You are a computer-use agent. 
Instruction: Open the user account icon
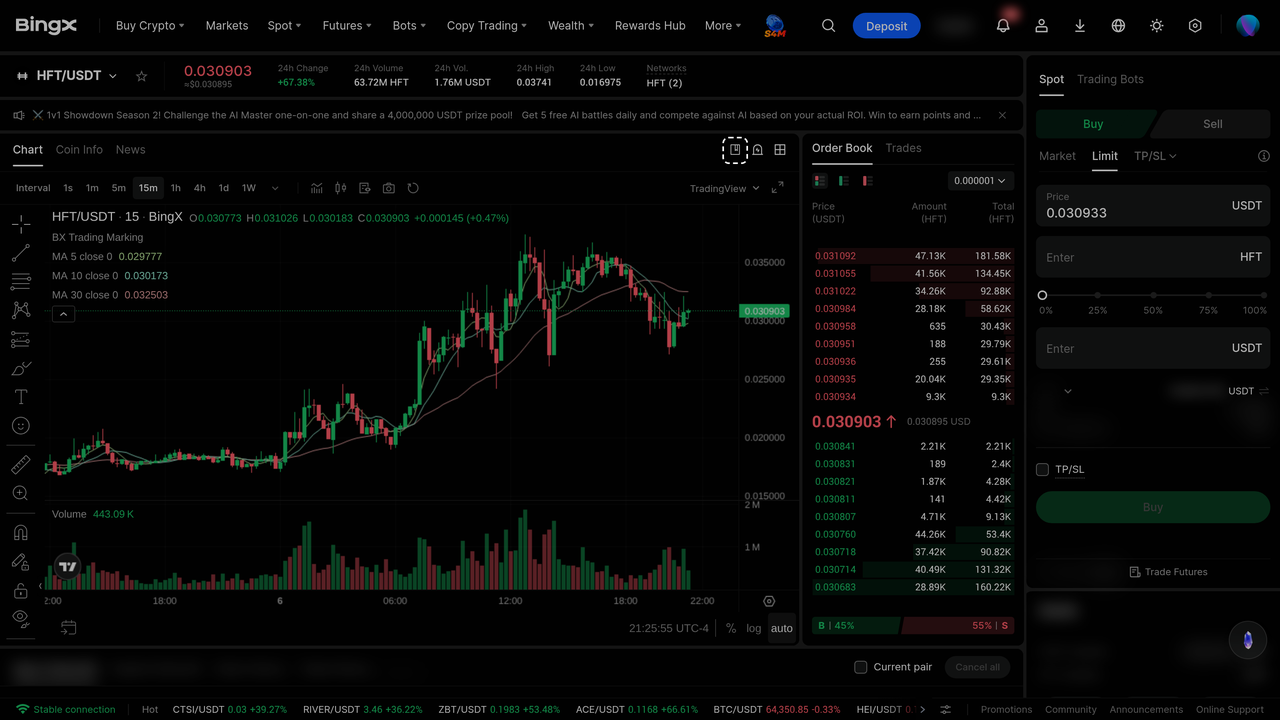point(1041,26)
